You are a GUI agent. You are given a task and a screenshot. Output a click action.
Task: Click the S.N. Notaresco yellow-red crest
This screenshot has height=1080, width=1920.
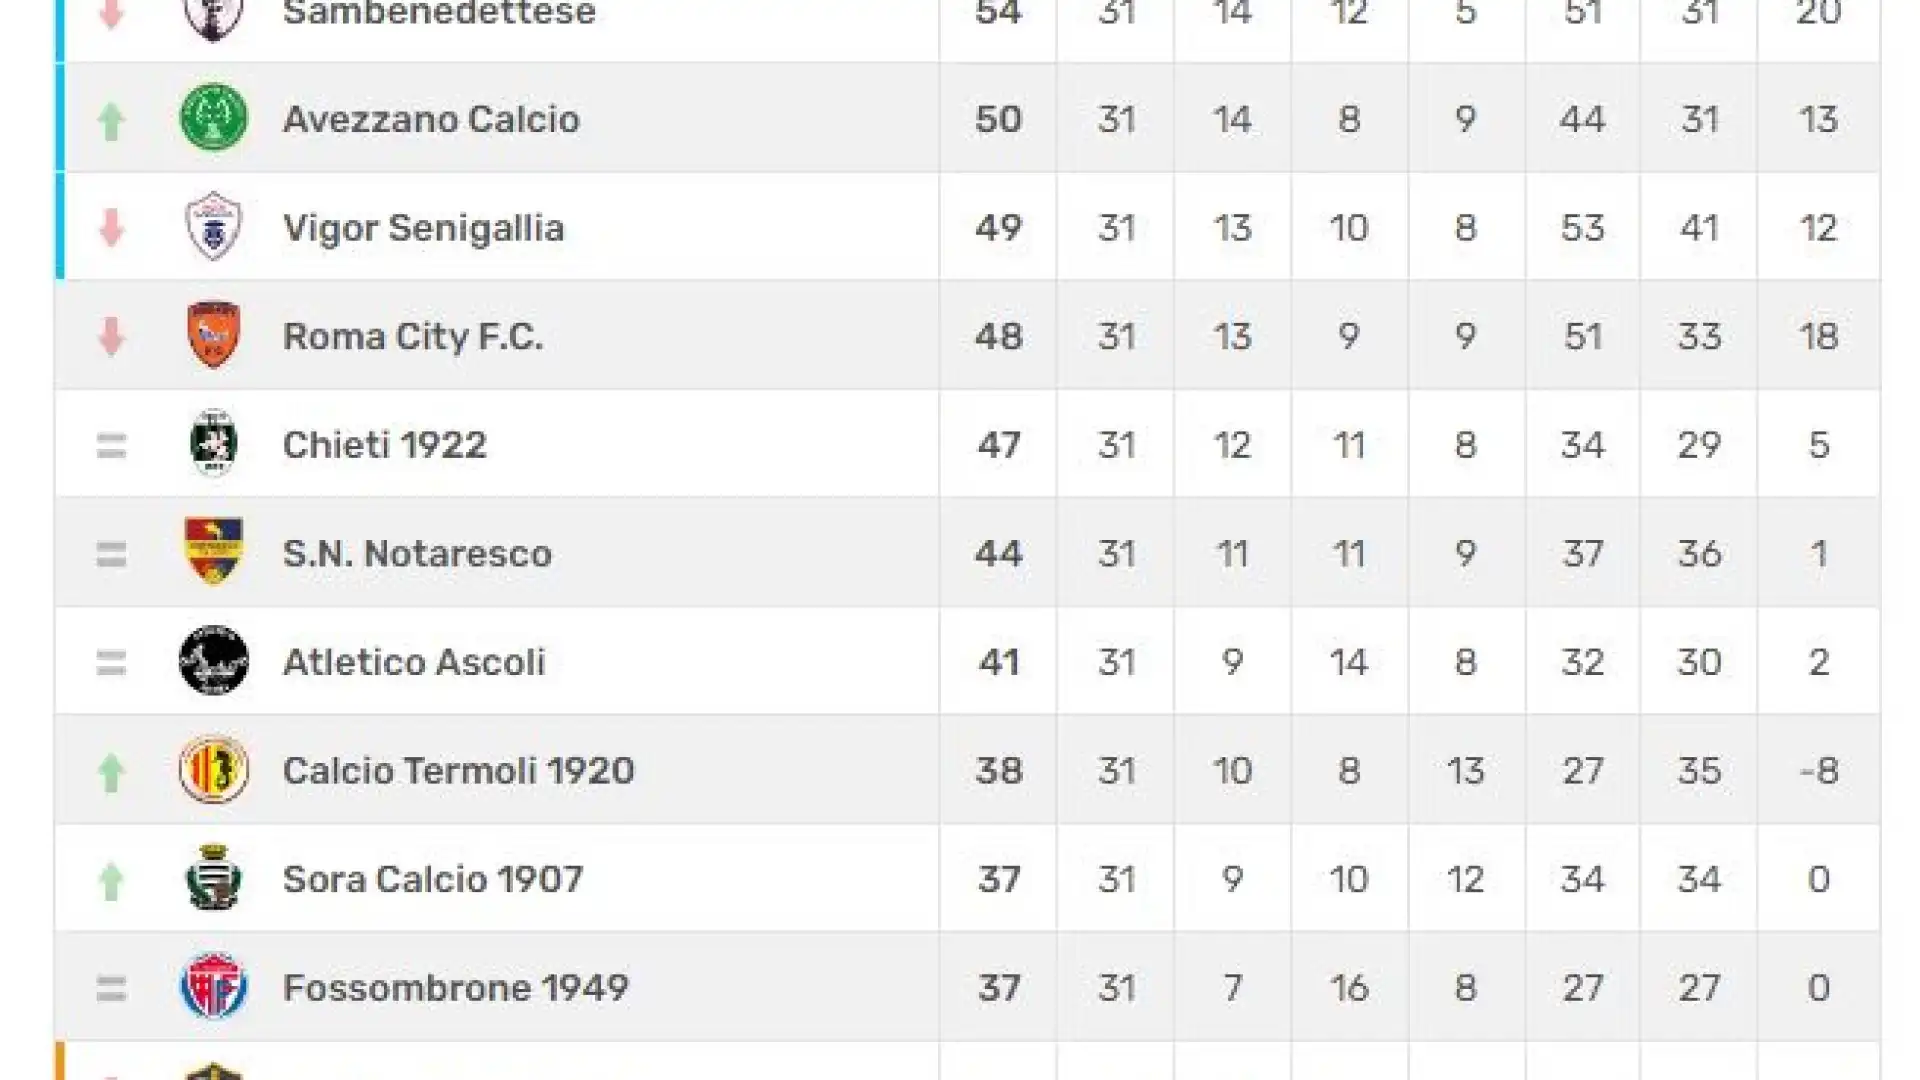[x=213, y=551]
